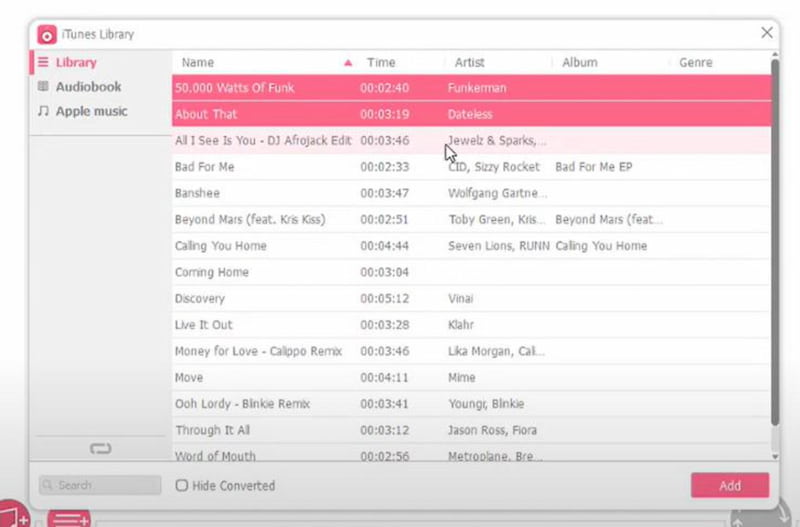Image resolution: width=800 pixels, height=527 pixels.
Task: Click the Audiobook book icon
Action: click(43, 86)
